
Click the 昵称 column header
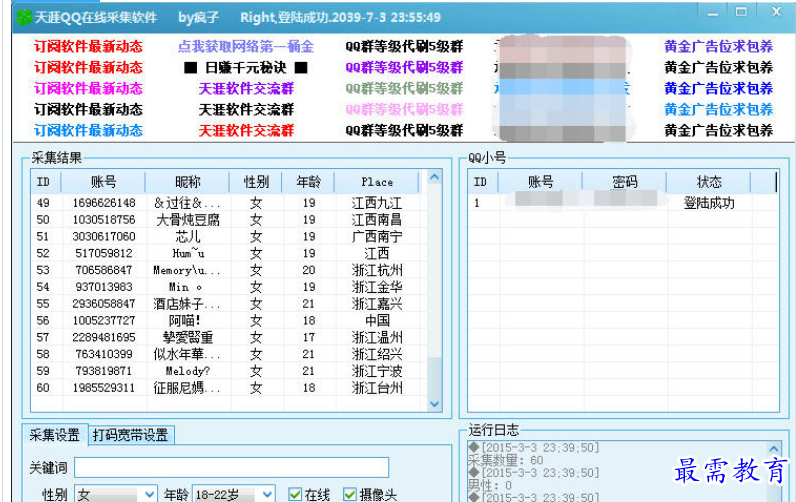(x=188, y=182)
